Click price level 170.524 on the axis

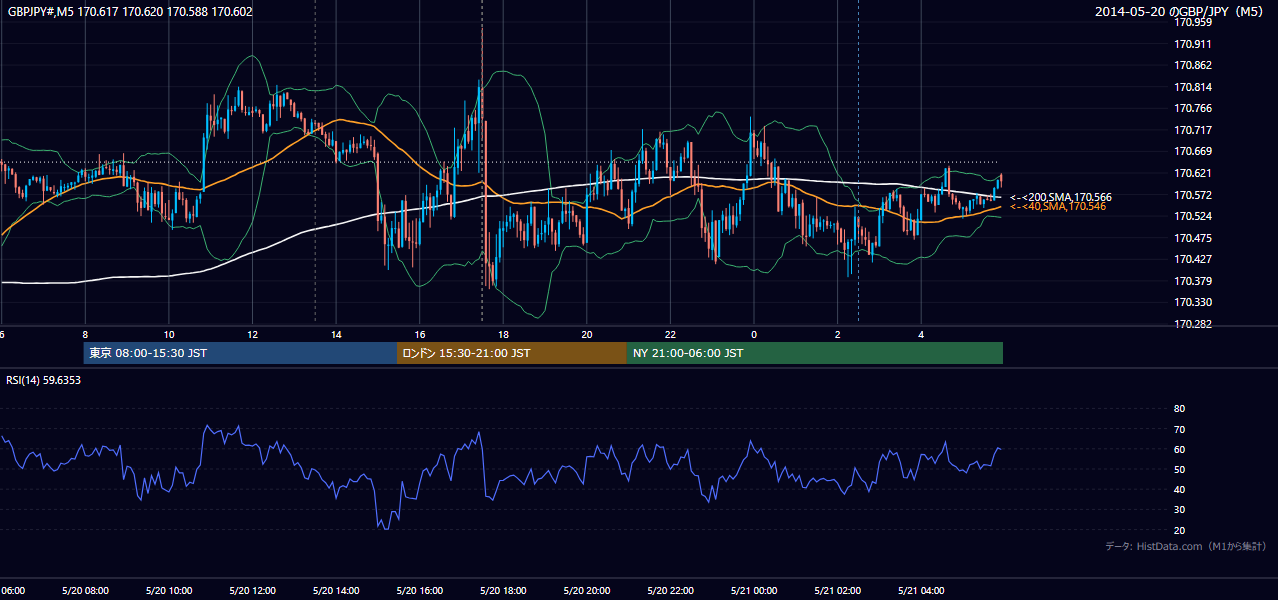1193,216
